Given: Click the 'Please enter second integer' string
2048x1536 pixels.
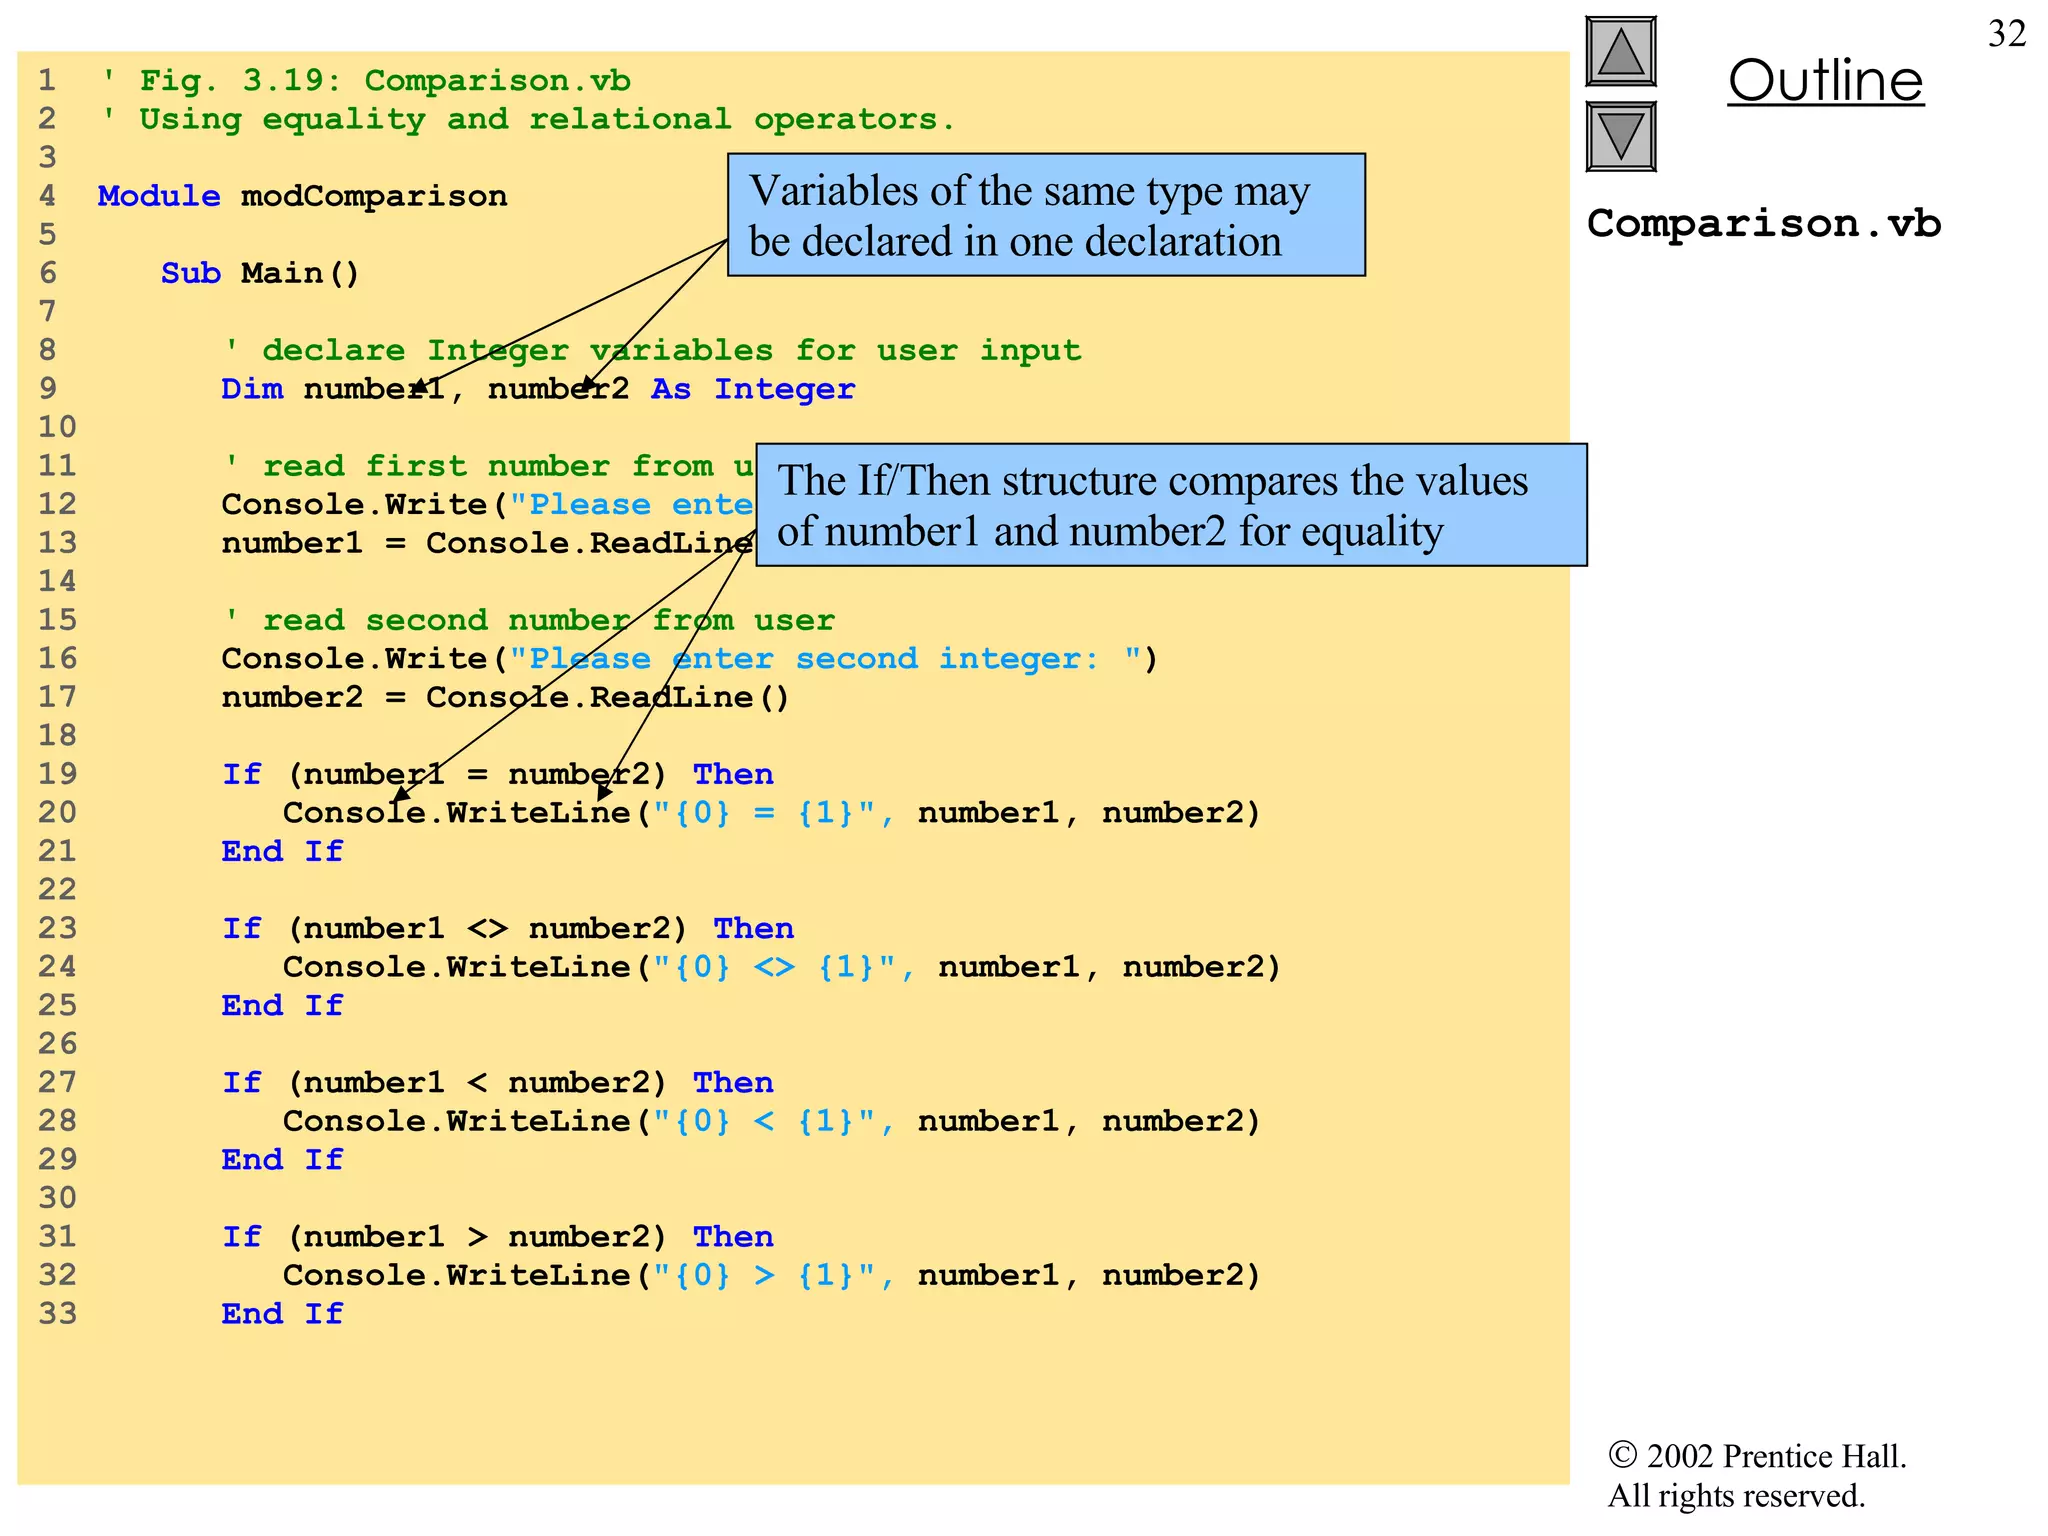Looking at the screenshot, I should [825, 659].
